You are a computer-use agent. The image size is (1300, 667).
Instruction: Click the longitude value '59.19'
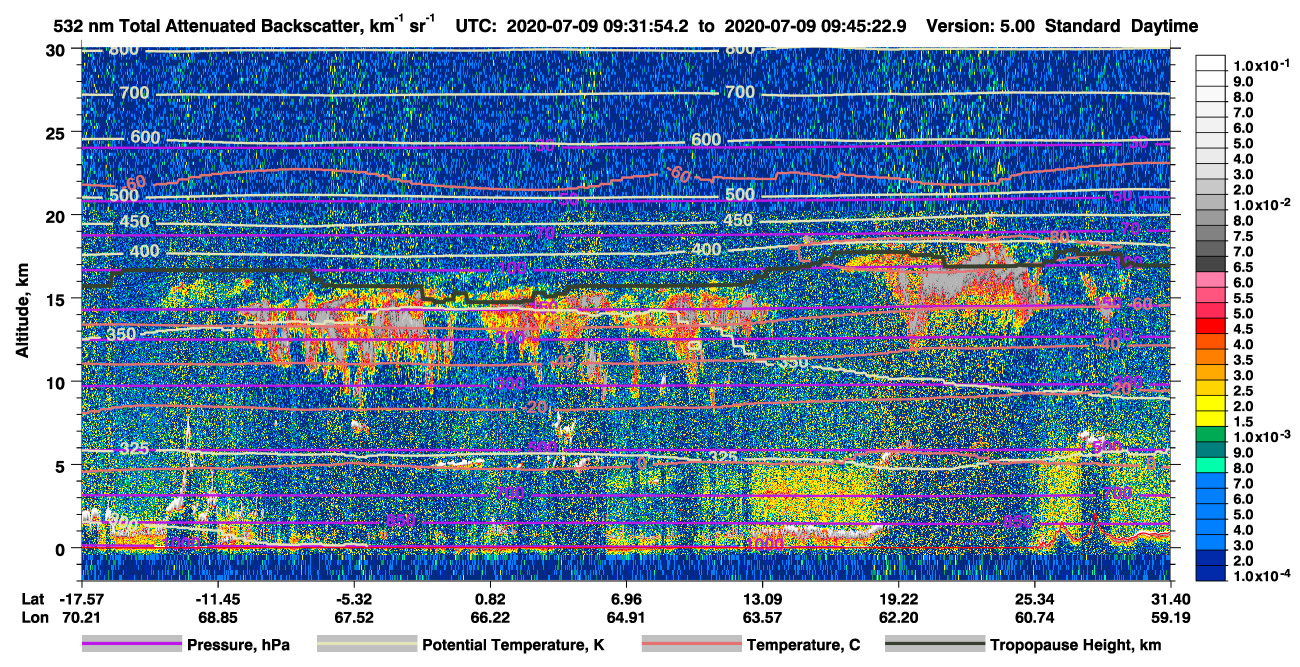click(x=1170, y=618)
